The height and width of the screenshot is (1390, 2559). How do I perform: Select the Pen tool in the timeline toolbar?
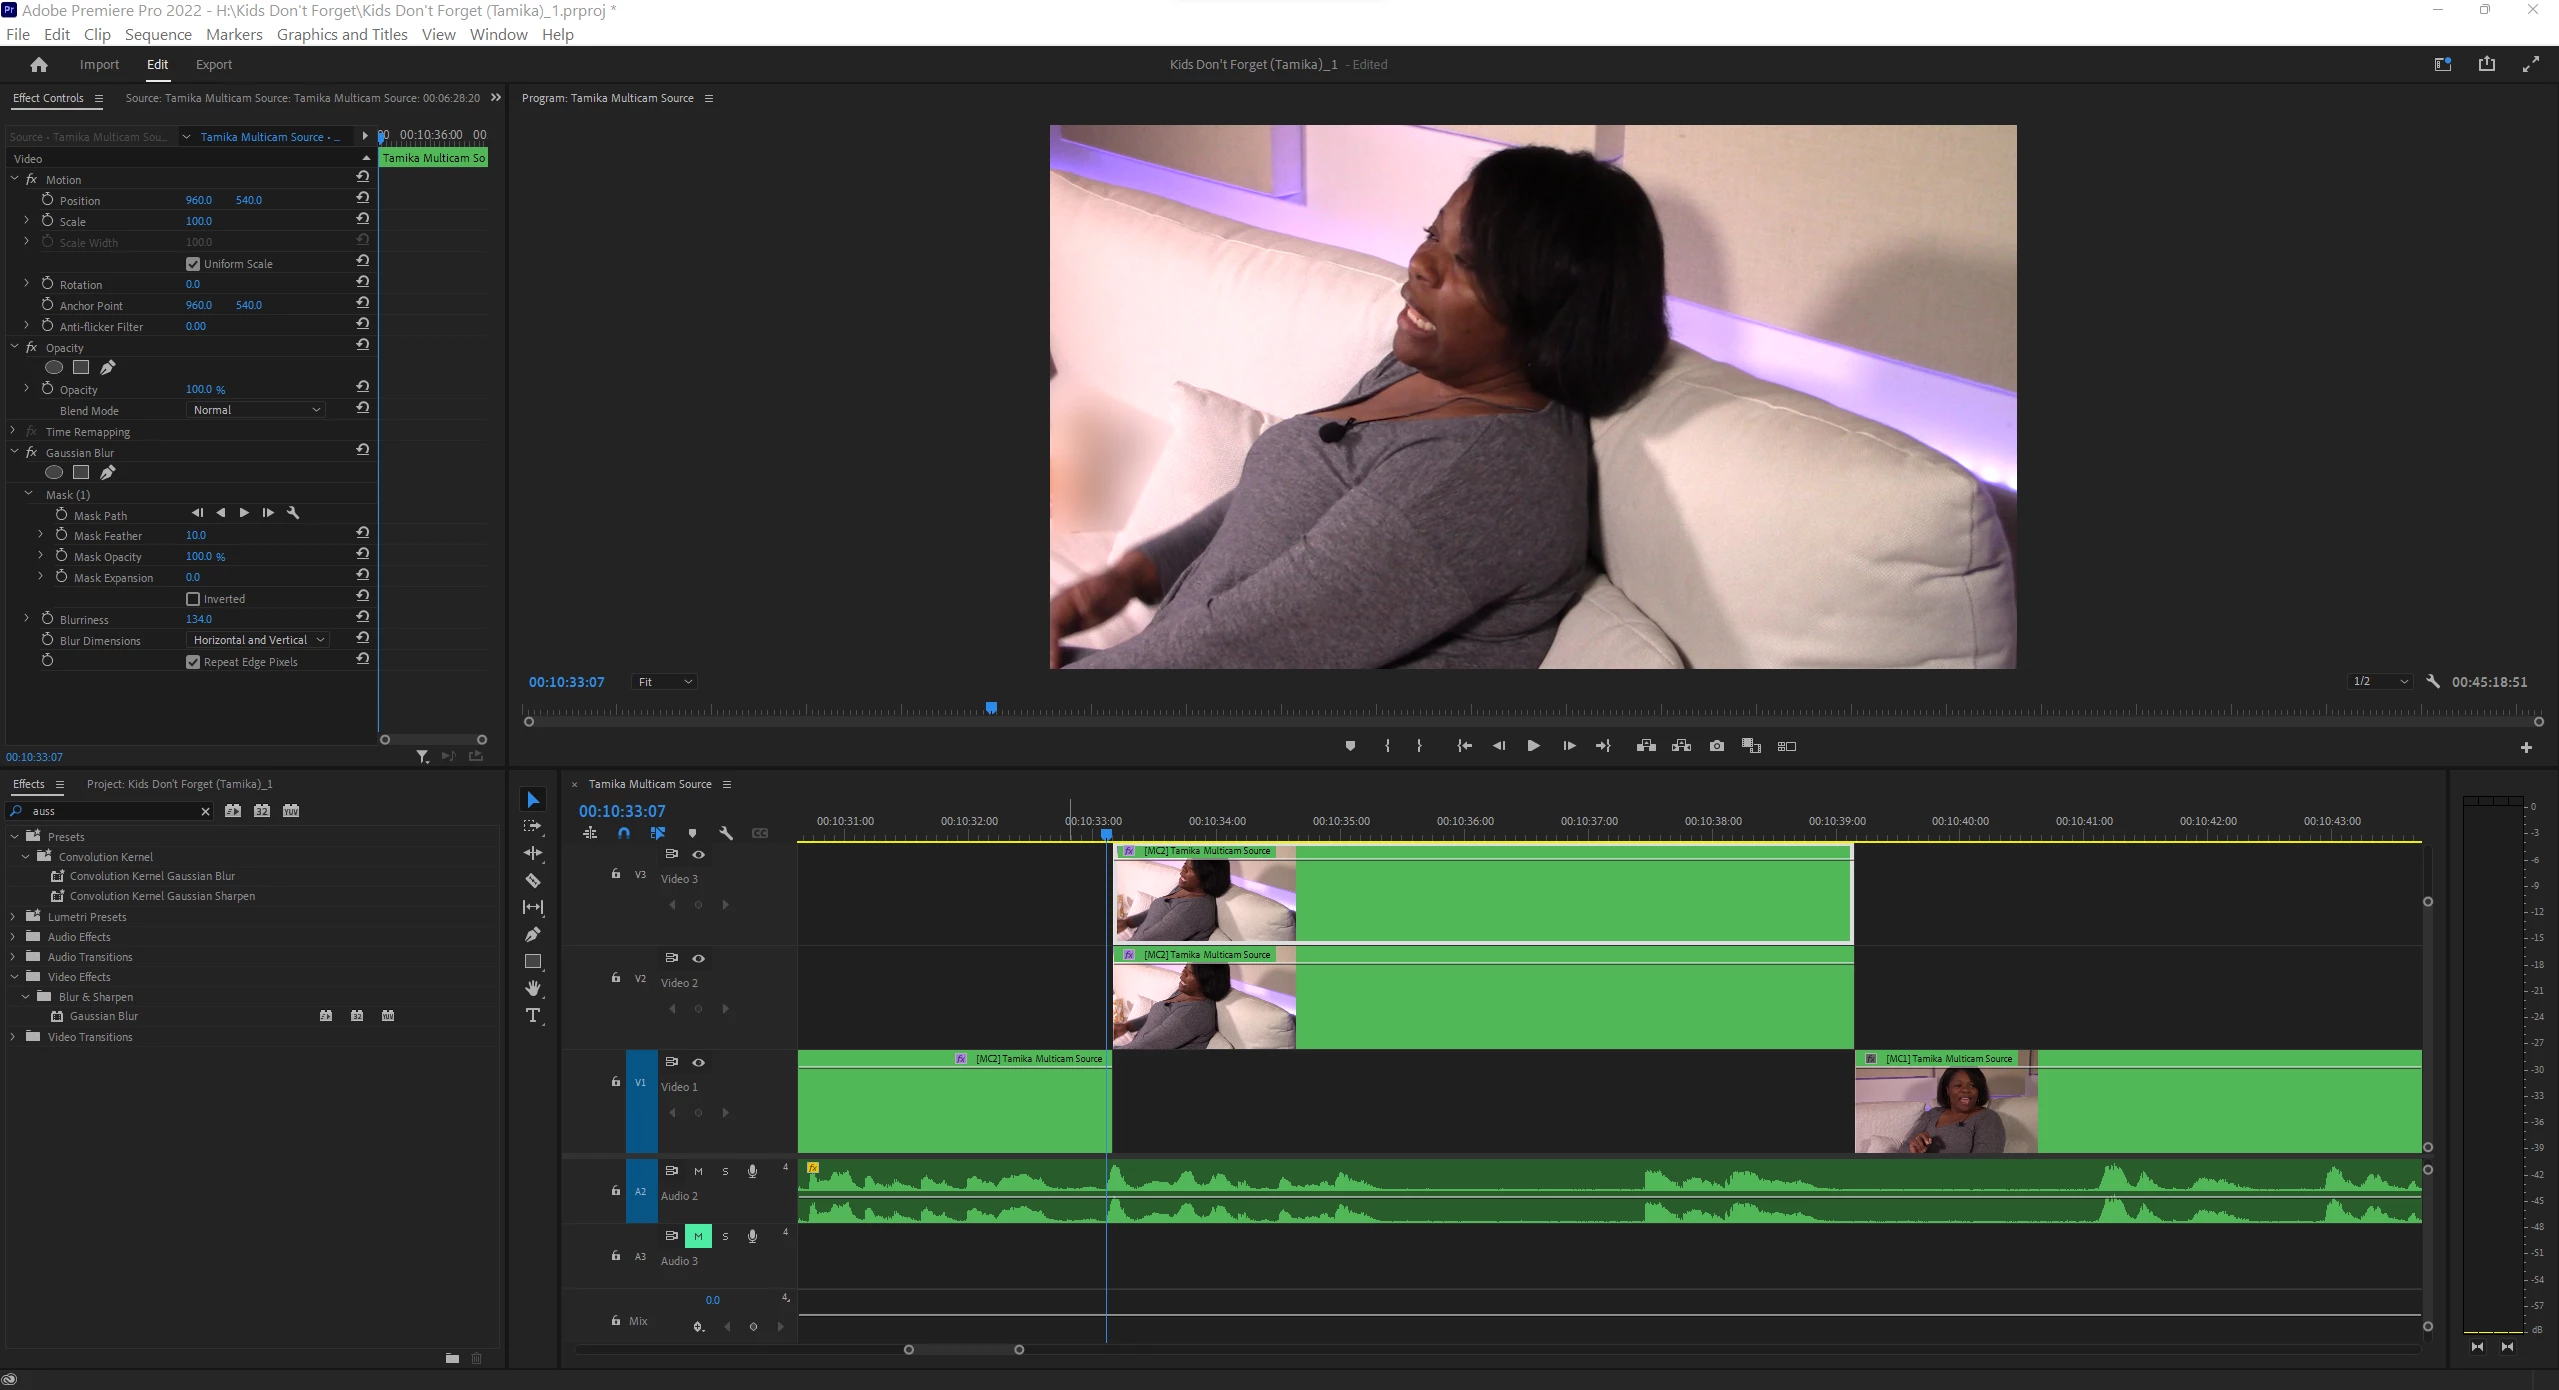(x=533, y=935)
